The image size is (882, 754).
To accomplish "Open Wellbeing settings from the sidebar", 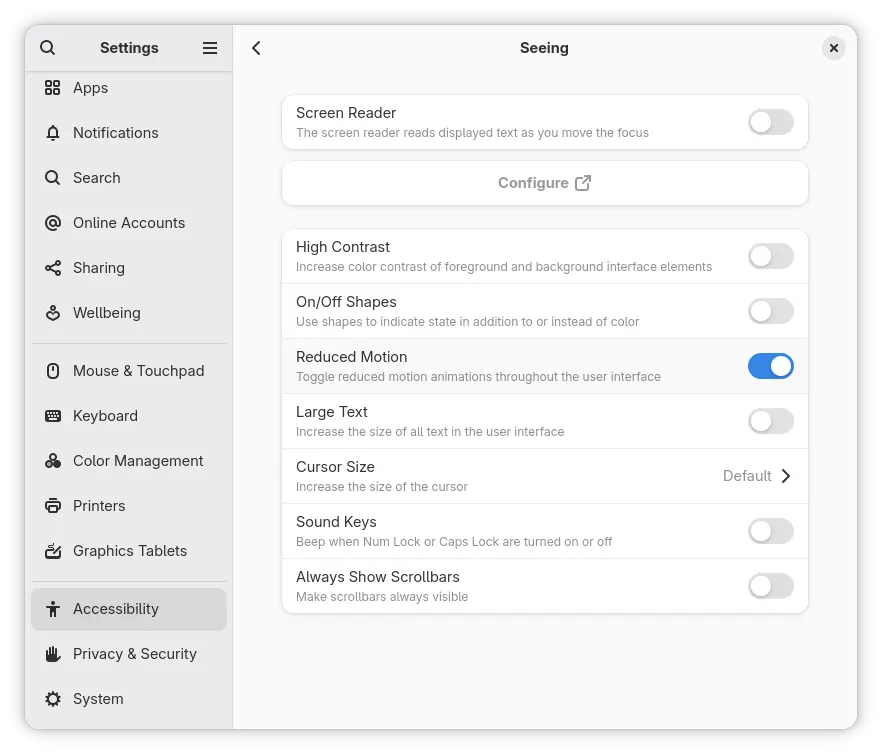I will click(x=53, y=313).
